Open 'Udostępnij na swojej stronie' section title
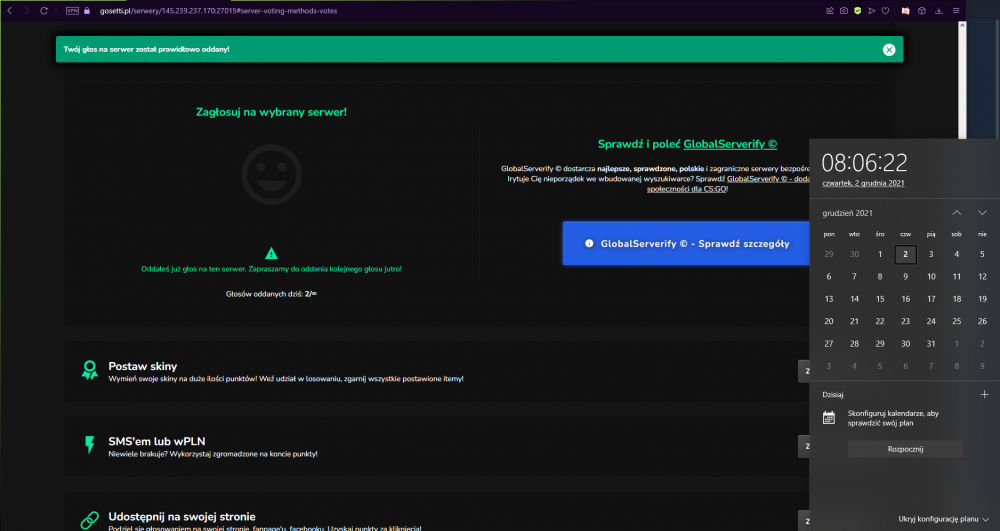1000x531 pixels. coord(182,516)
